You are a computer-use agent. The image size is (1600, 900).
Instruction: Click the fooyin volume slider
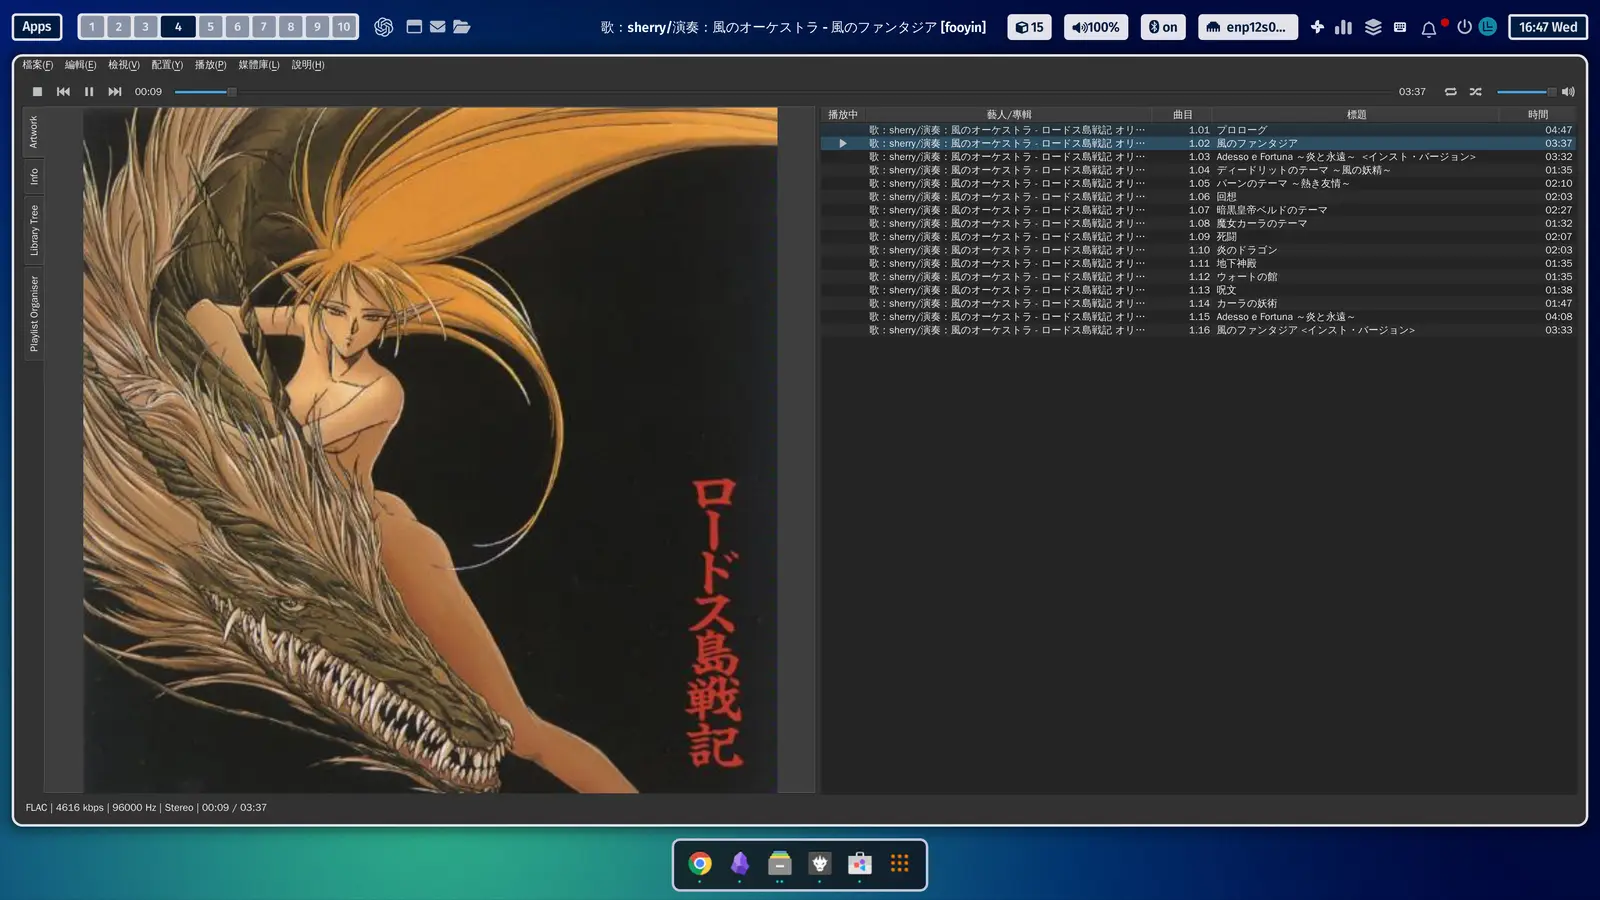[x=1526, y=91]
